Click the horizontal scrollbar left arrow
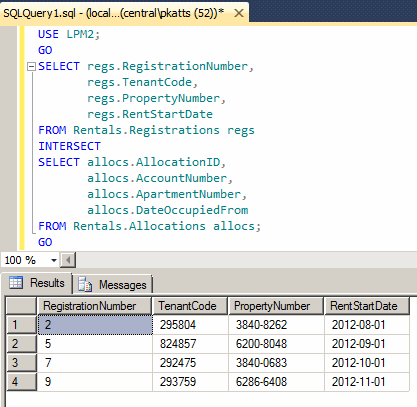417x407 pixels. (x=68, y=260)
